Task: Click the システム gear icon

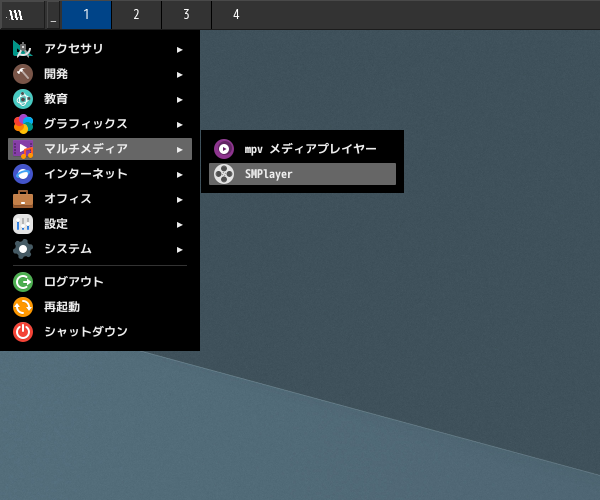Action: coord(23,249)
